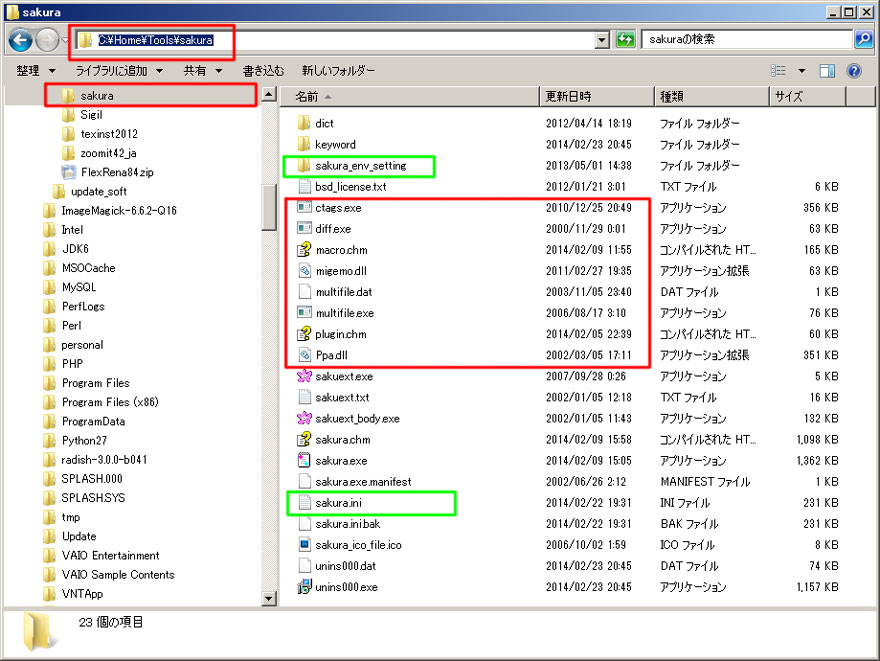
Task: Select zoomit42_ja folder in tree
Action: (108, 153)
